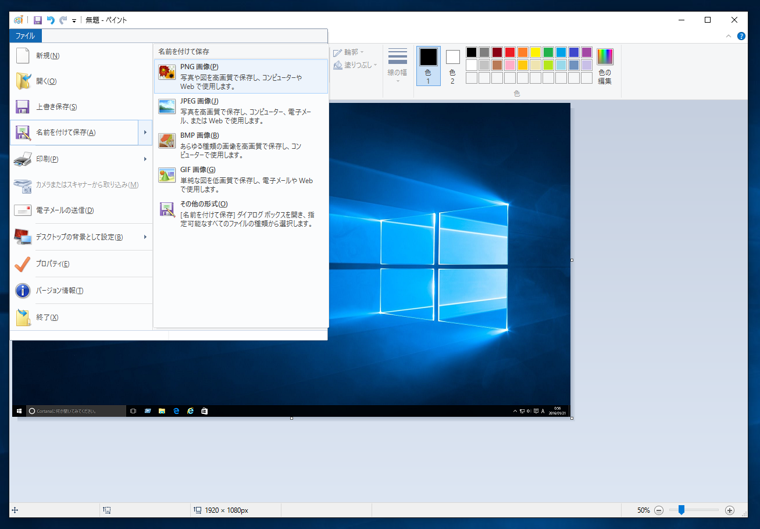Select Email send (電子メールの送信) menu entry
This screenshot has height=529, width=760.
click(x=81, y=210)
